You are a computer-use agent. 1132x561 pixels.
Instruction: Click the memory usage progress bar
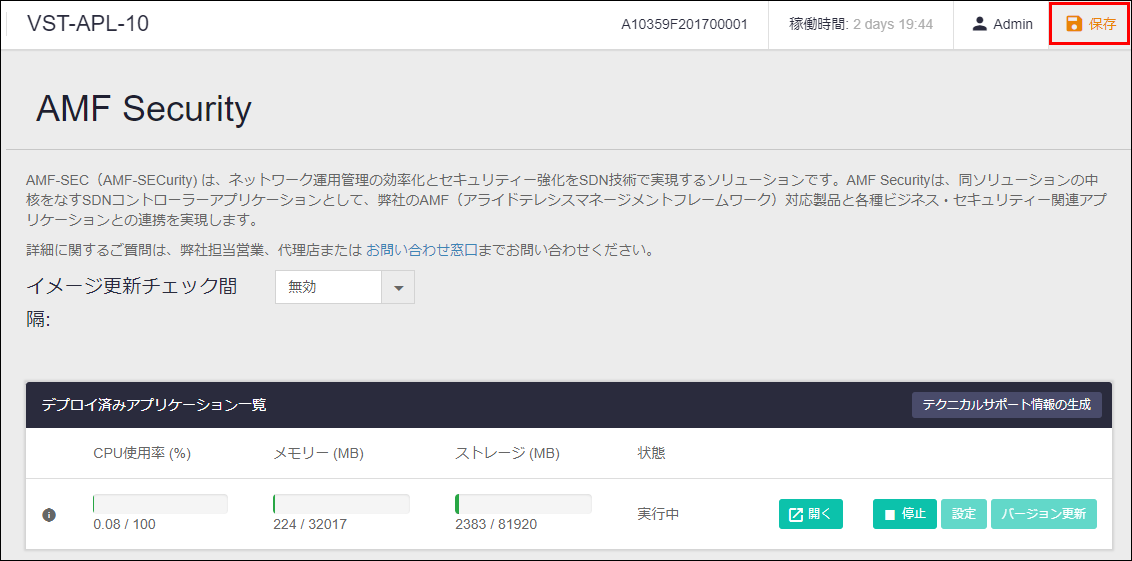click(x=341, y=503)
